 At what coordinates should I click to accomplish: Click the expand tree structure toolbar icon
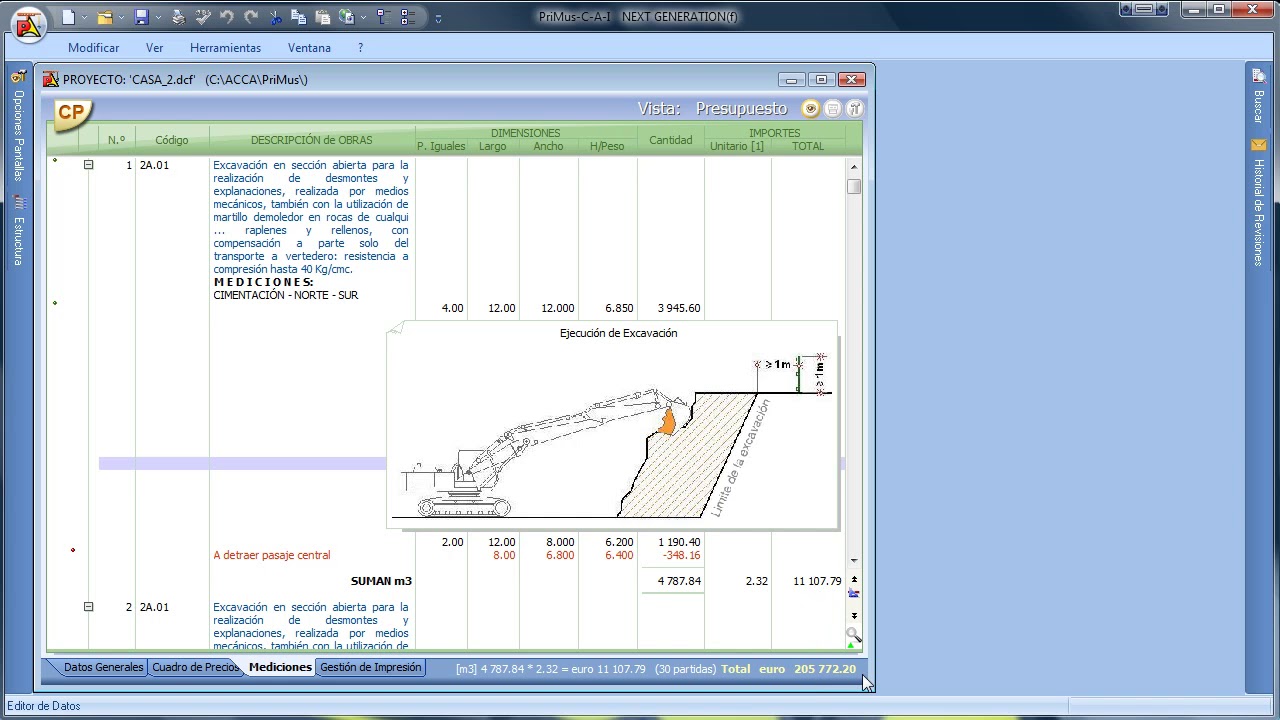point(408,17)
